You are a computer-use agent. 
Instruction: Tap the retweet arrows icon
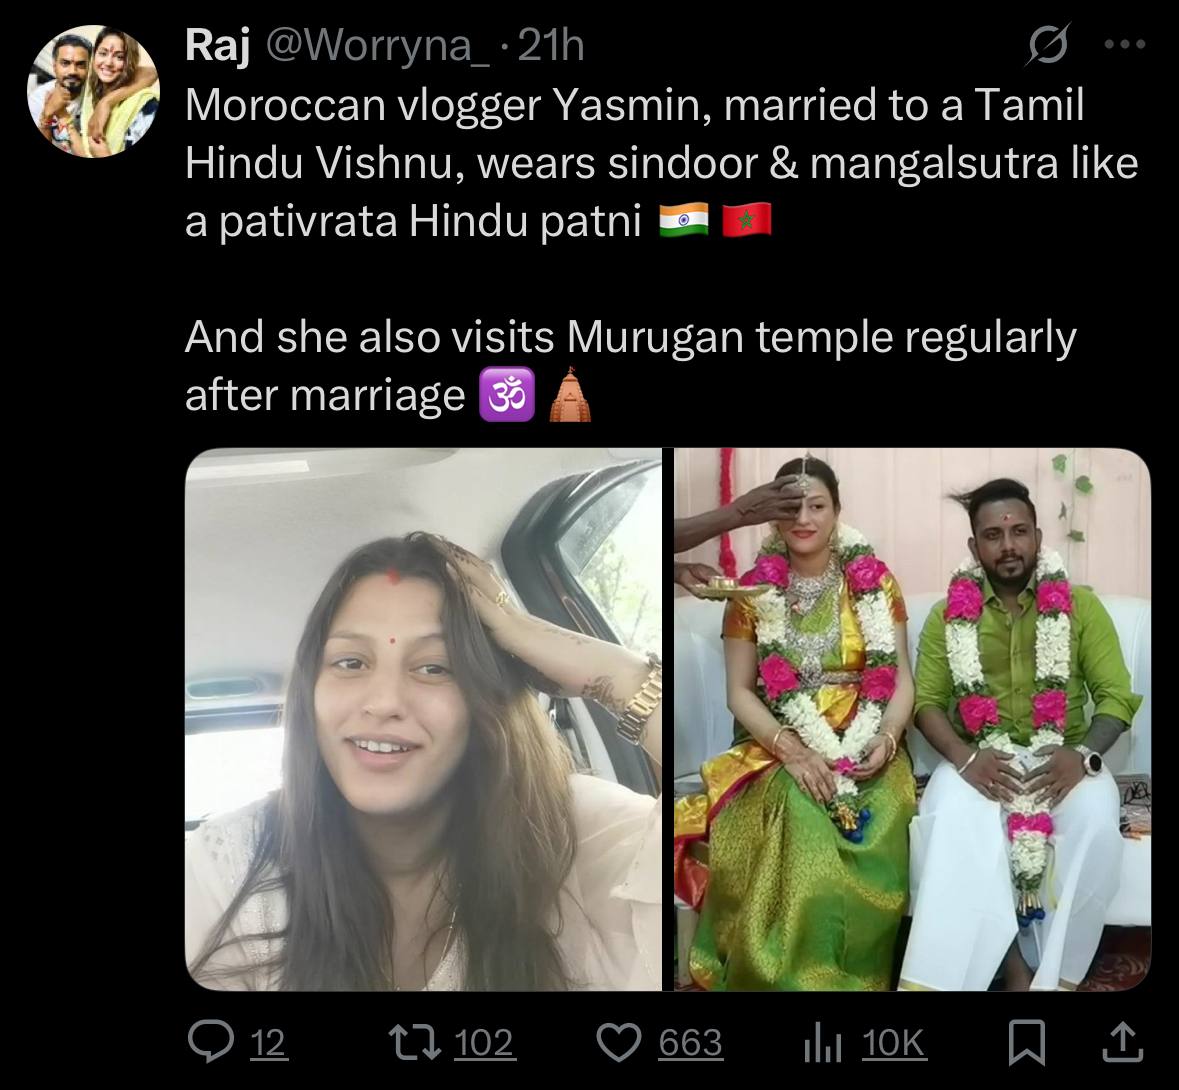pyautogui.click(x=414, y=1043)
